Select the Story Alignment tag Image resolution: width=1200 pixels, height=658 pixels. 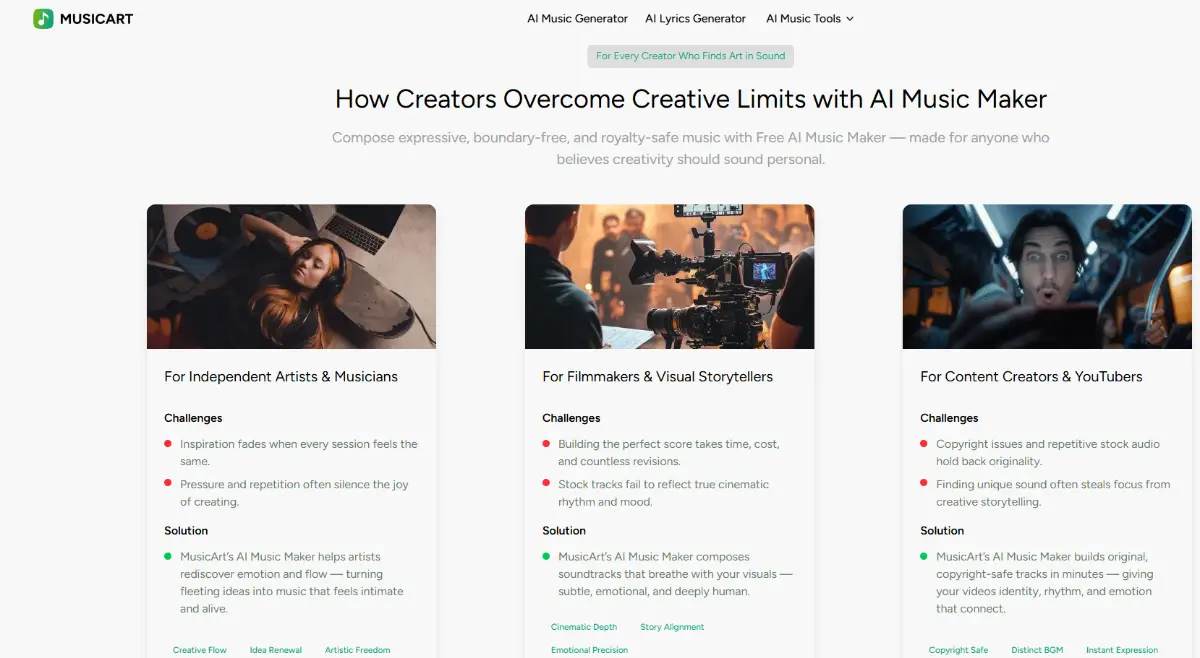672,627
